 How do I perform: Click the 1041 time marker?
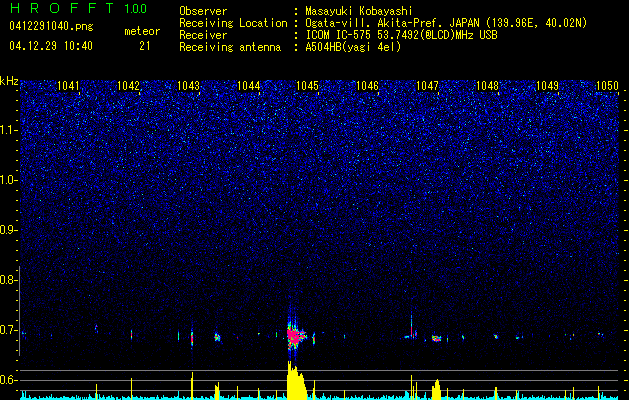[68, 86]
